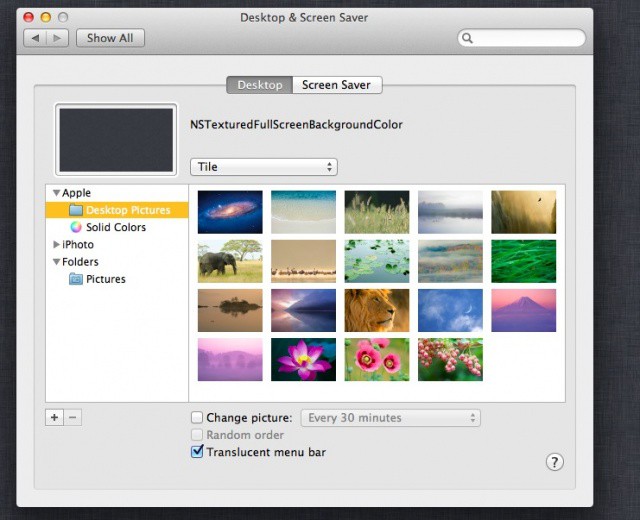The image size is (640, 520).
Task: Click the help question mark button
Action: pos(555,461)
